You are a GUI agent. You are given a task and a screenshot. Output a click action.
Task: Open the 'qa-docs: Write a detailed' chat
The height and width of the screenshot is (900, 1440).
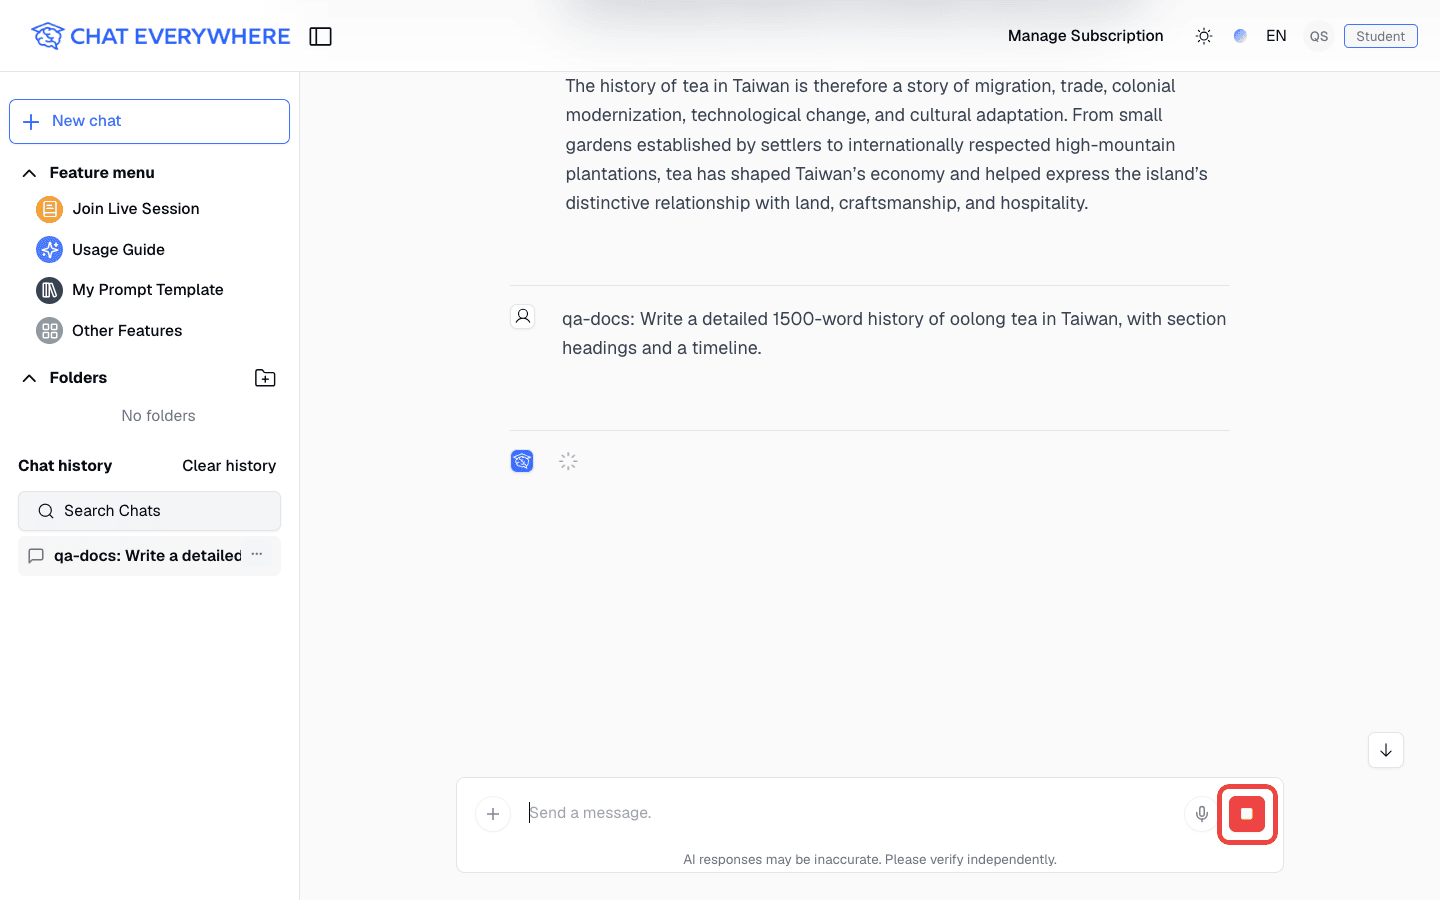(147, 556)
